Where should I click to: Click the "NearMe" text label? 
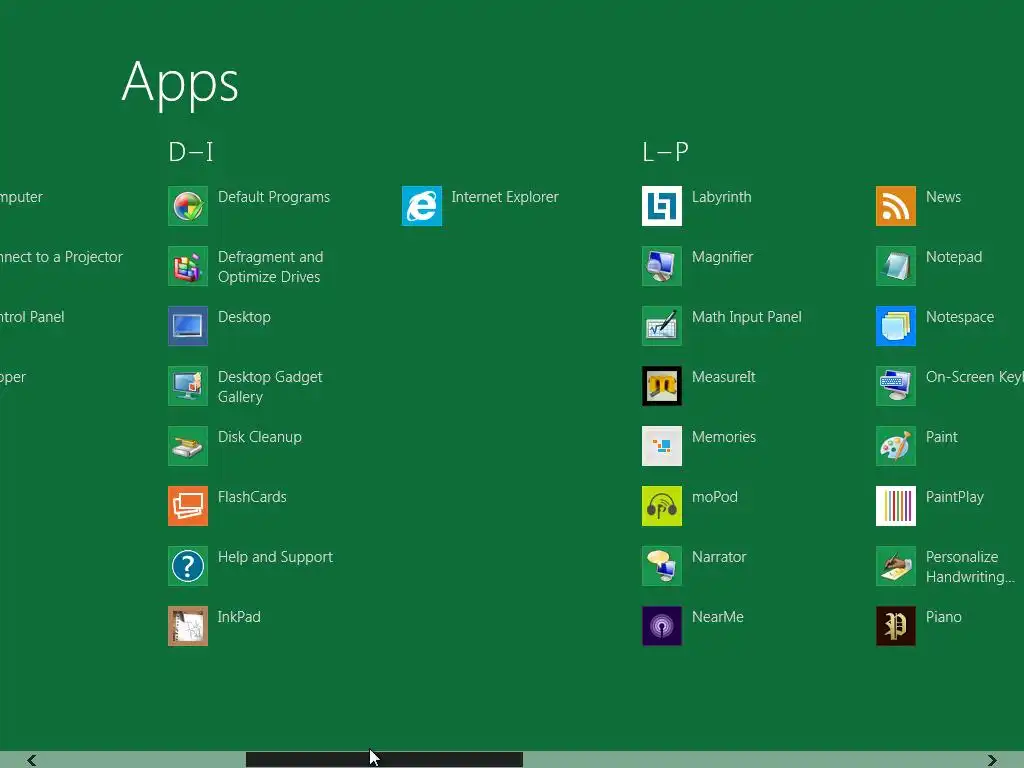718,617
